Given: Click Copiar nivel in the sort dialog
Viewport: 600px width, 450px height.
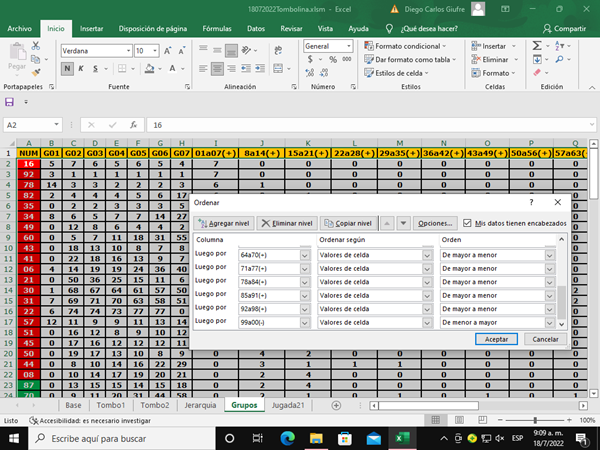Looking at the screenshot, I should [x=349, y=223].
